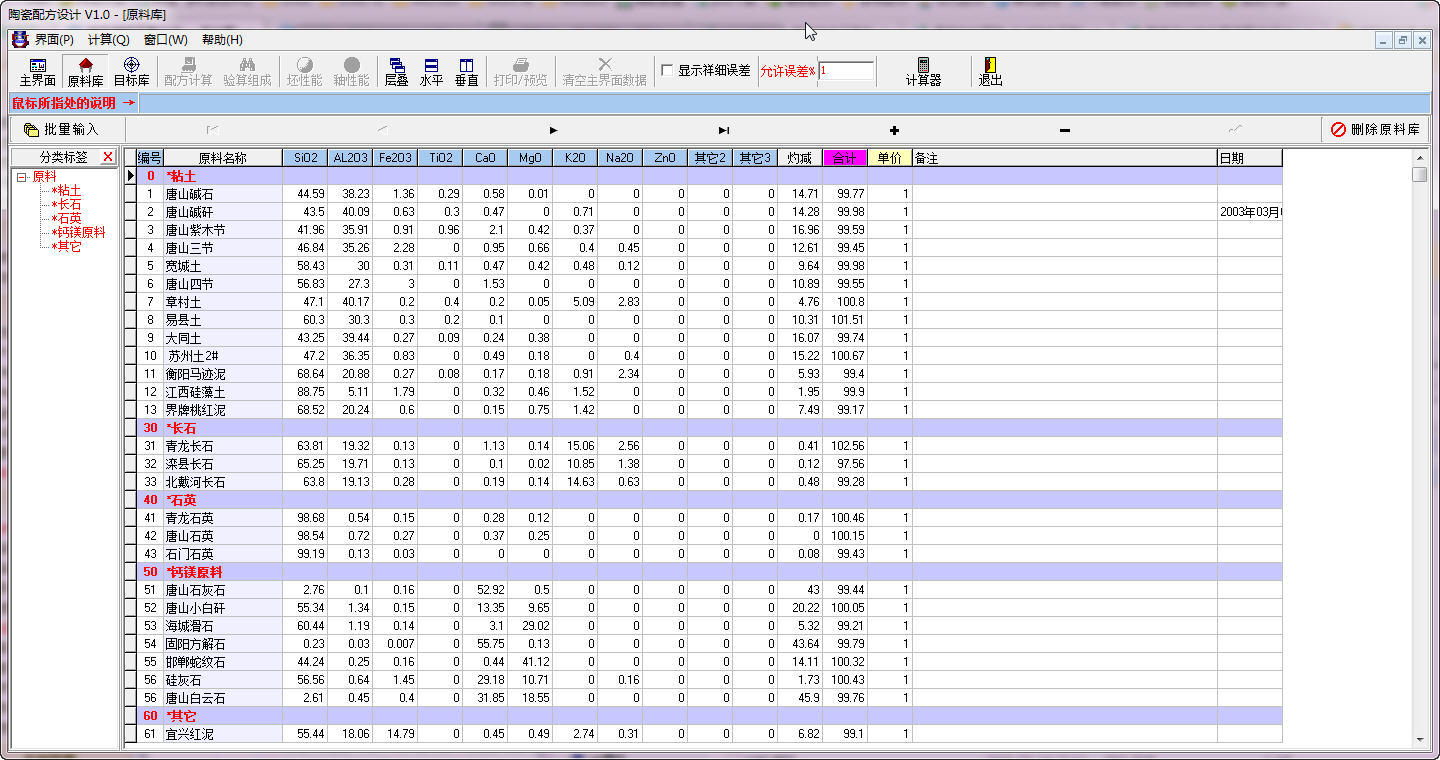Click the row selector of 唐山碱矸 row
1440x760 pixels.
pyautogui.click(x=130, y=212)
